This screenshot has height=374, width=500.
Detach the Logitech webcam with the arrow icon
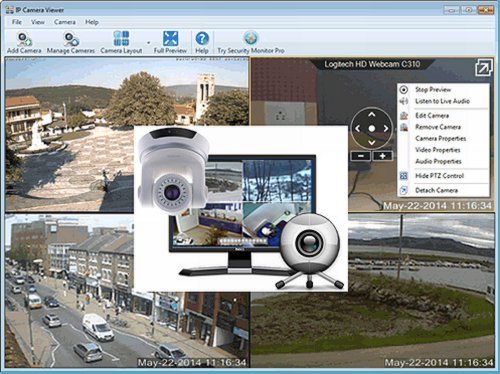point(483,68)
